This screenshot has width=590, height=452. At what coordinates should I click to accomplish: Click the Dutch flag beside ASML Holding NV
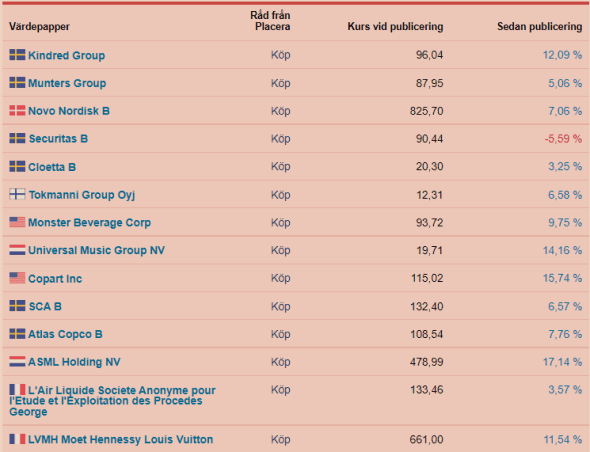(17, 362)
